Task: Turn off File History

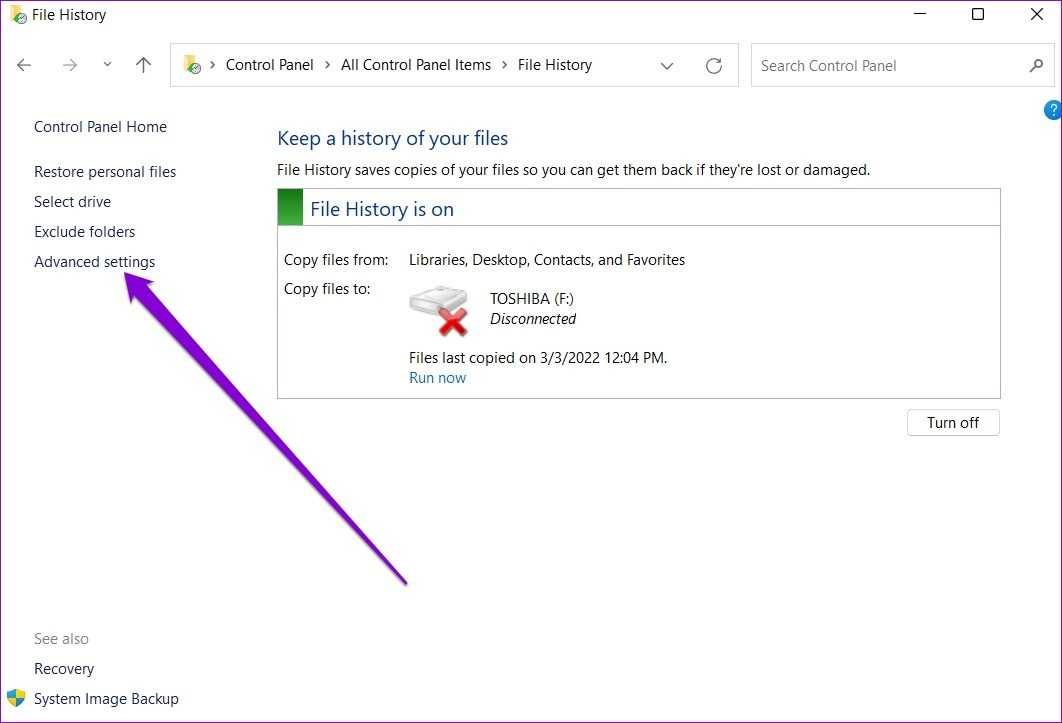Action: (x=952, y=422)
